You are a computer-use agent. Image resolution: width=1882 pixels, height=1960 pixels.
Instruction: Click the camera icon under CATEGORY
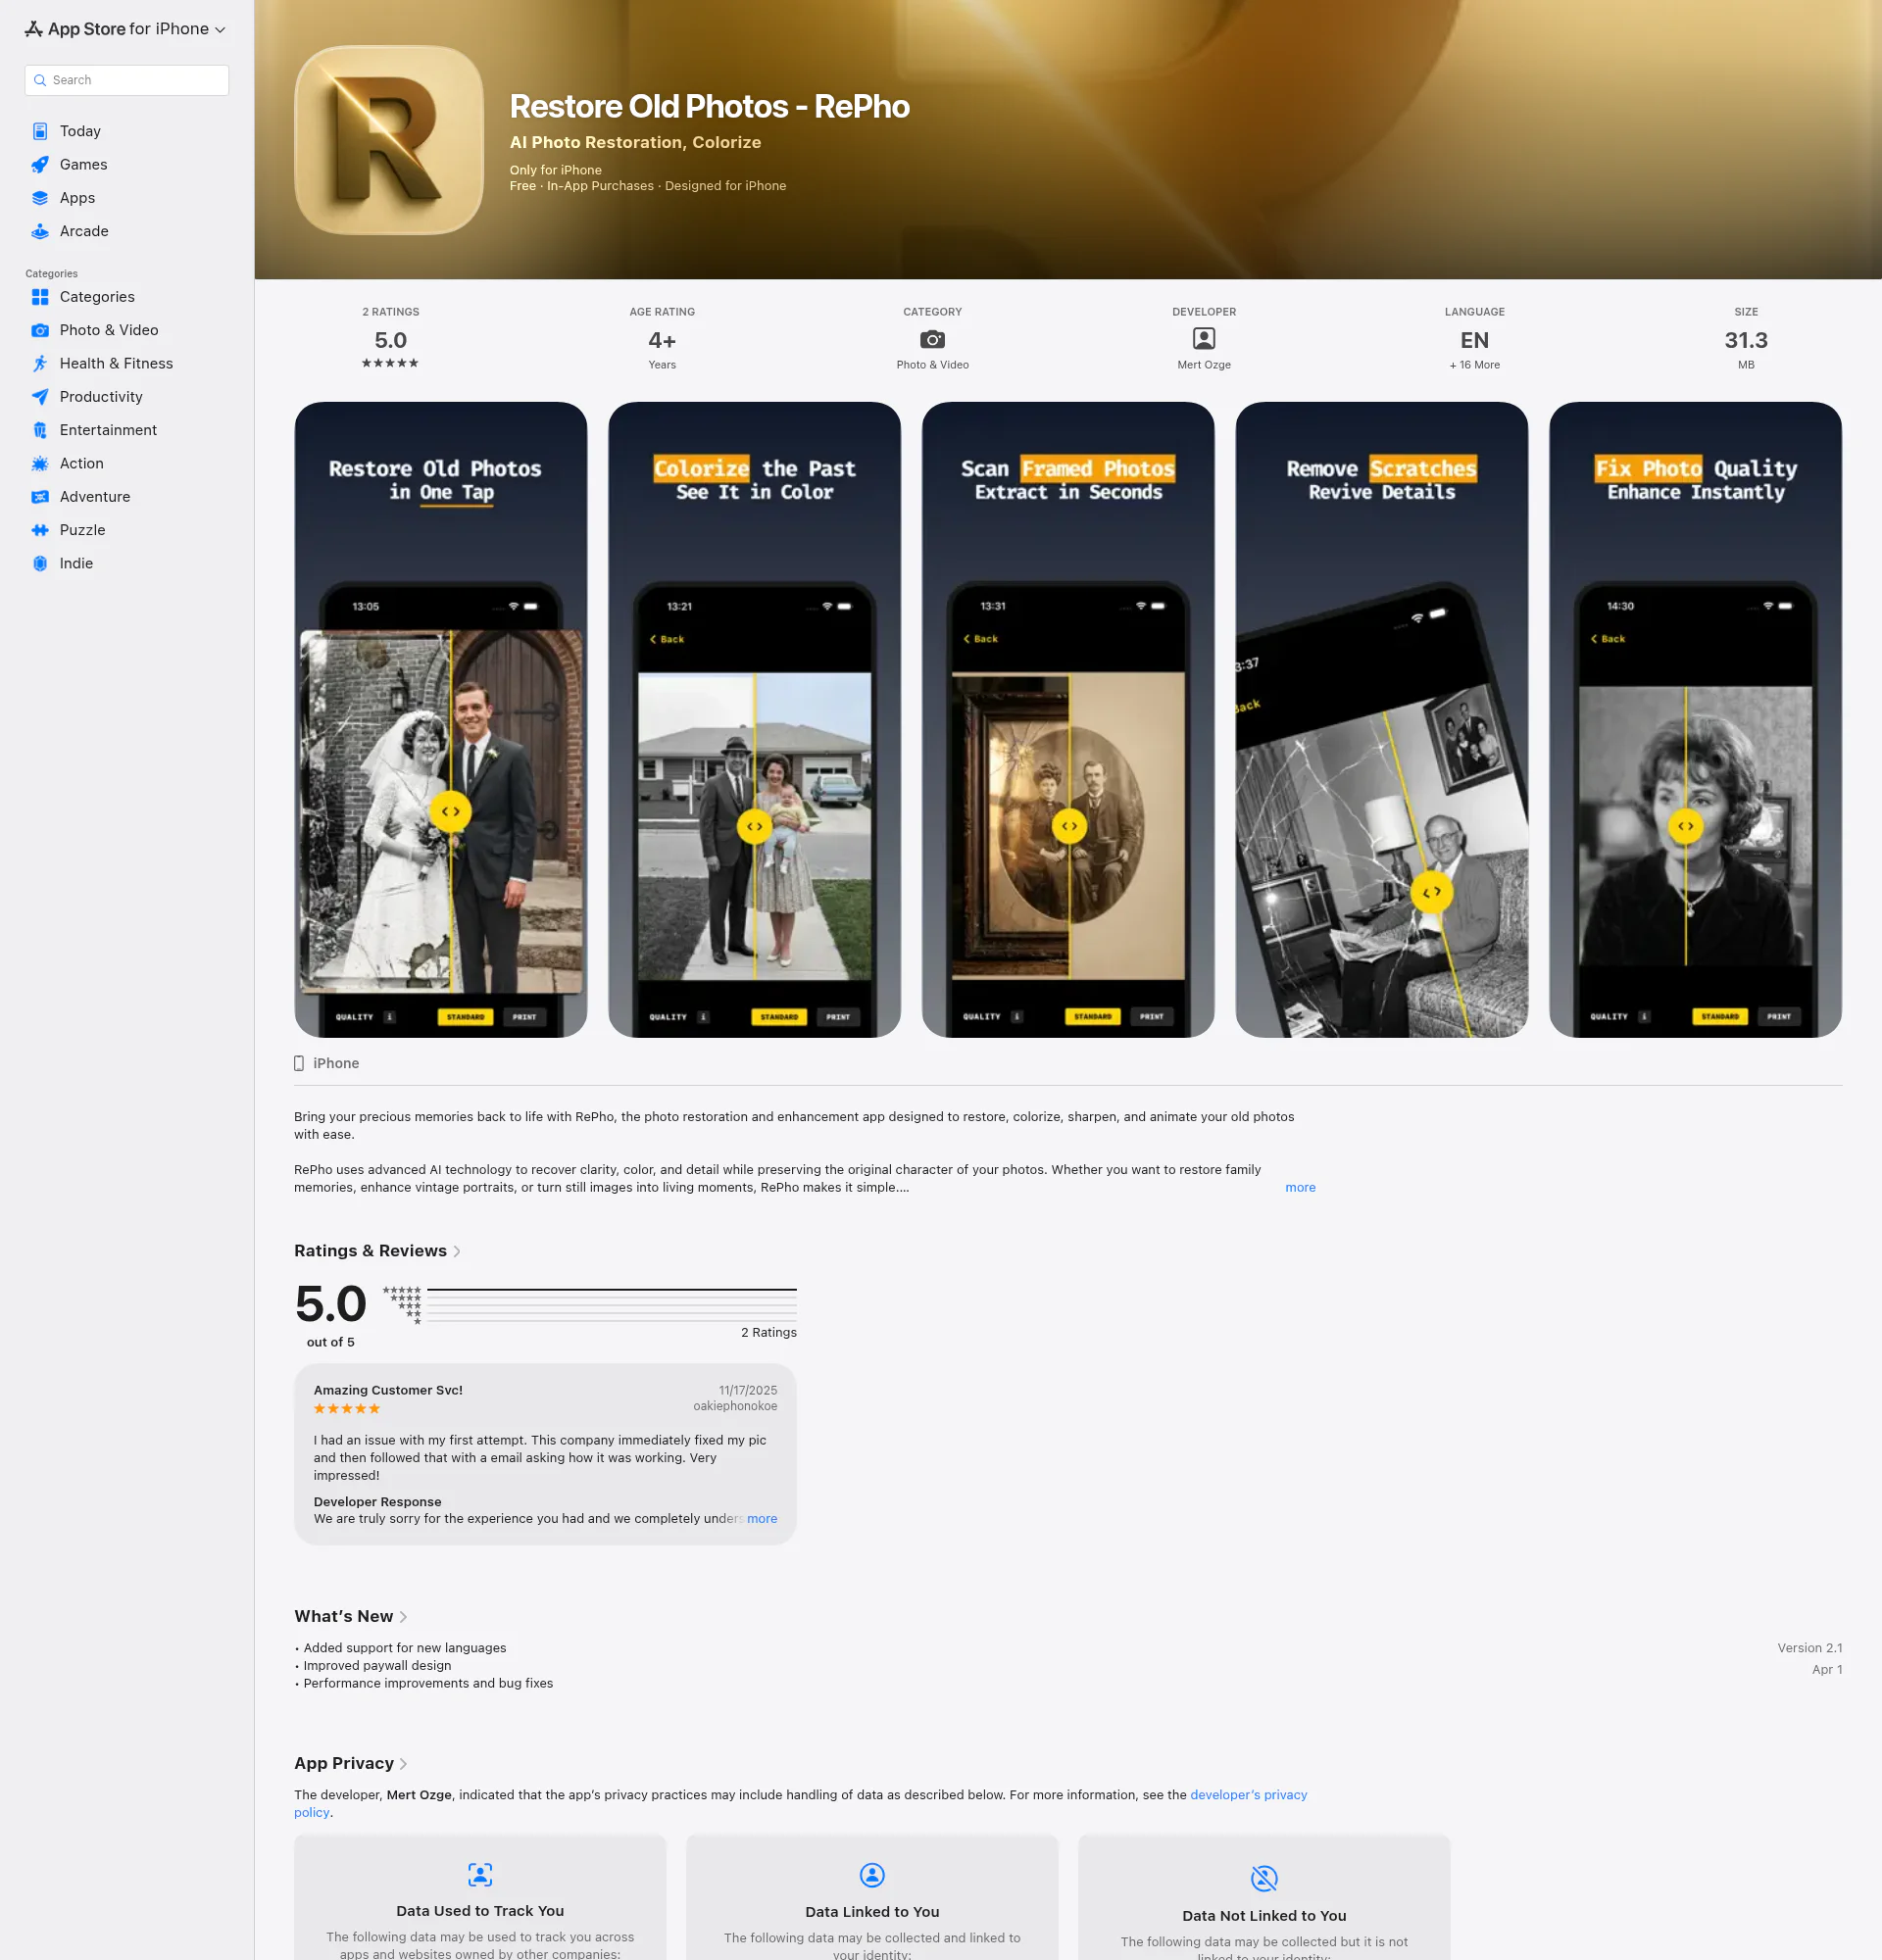pos(932,339)
